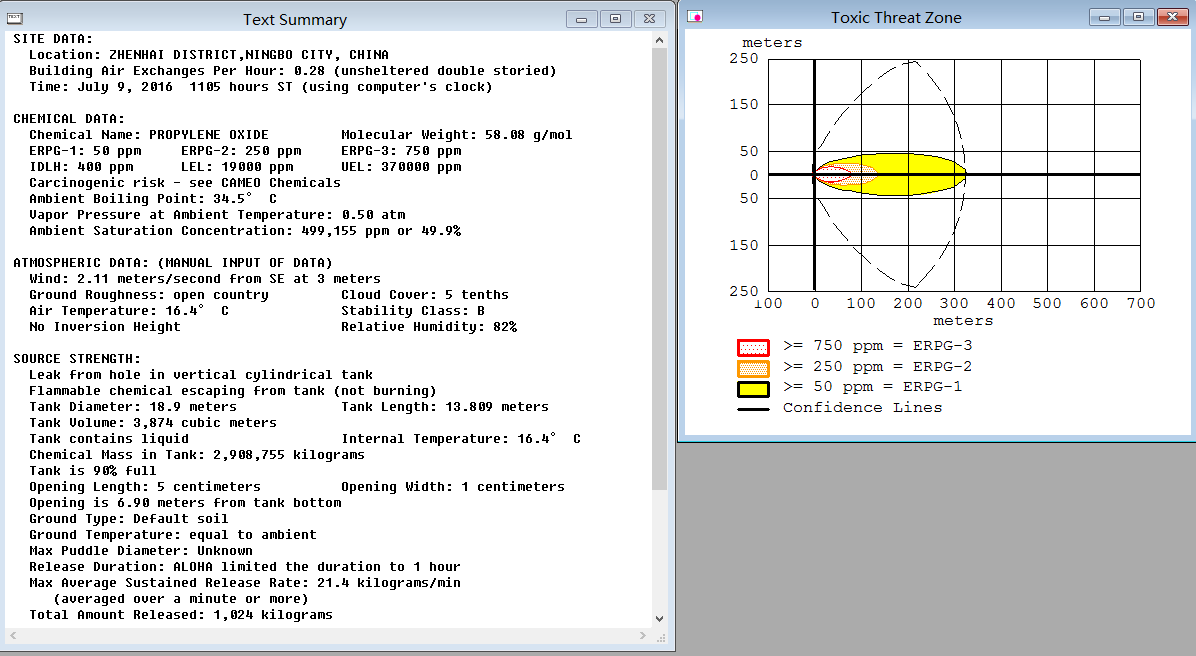Click the Text Summary window system icon

pyautogui.click(x=14, y=18)
